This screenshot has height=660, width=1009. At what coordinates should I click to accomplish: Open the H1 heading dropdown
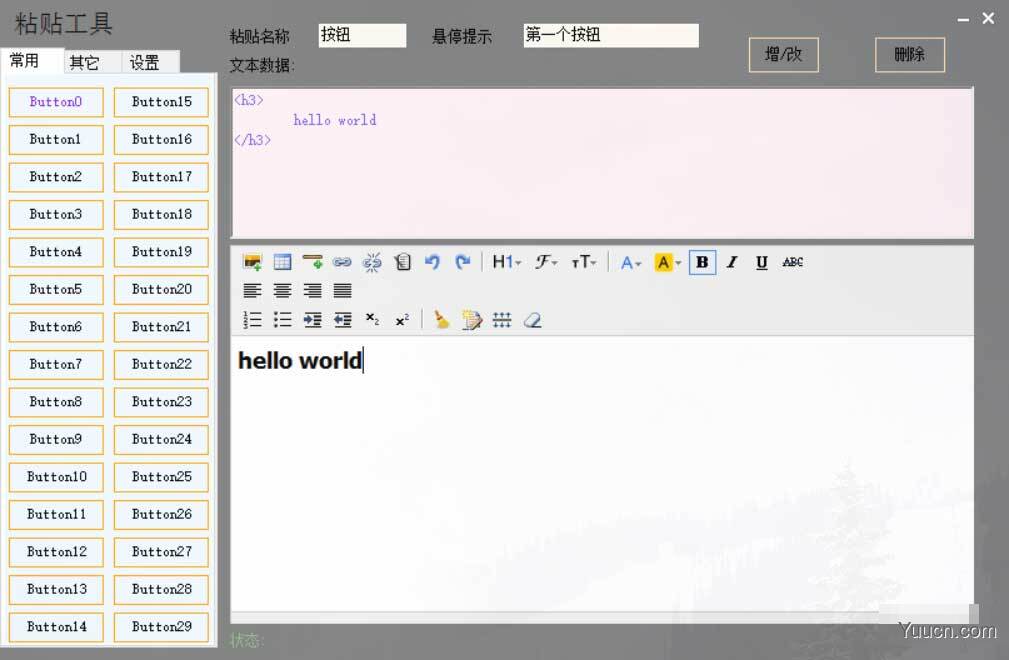click(506, 262)
